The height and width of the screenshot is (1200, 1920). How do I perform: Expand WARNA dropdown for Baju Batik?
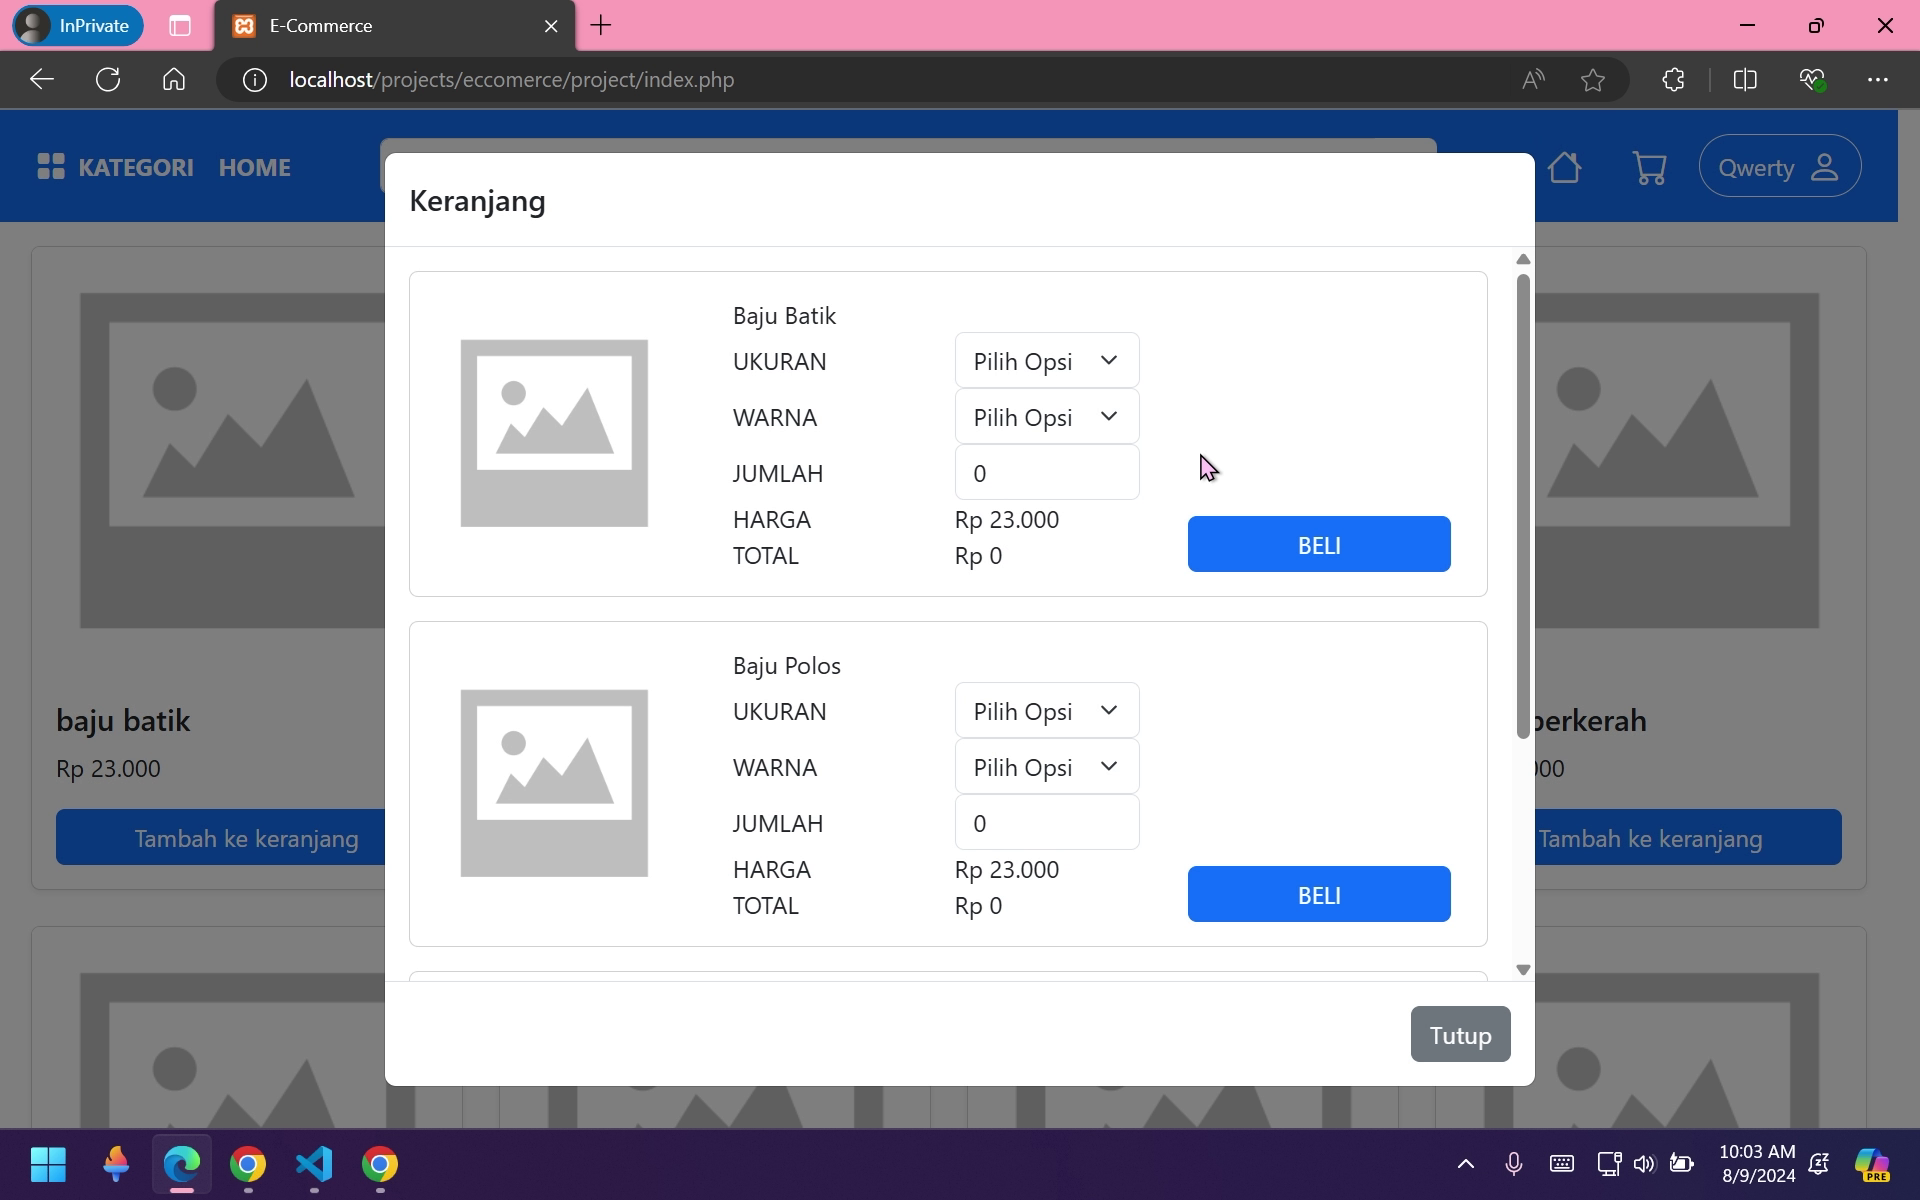click(x=1047, y=417)
